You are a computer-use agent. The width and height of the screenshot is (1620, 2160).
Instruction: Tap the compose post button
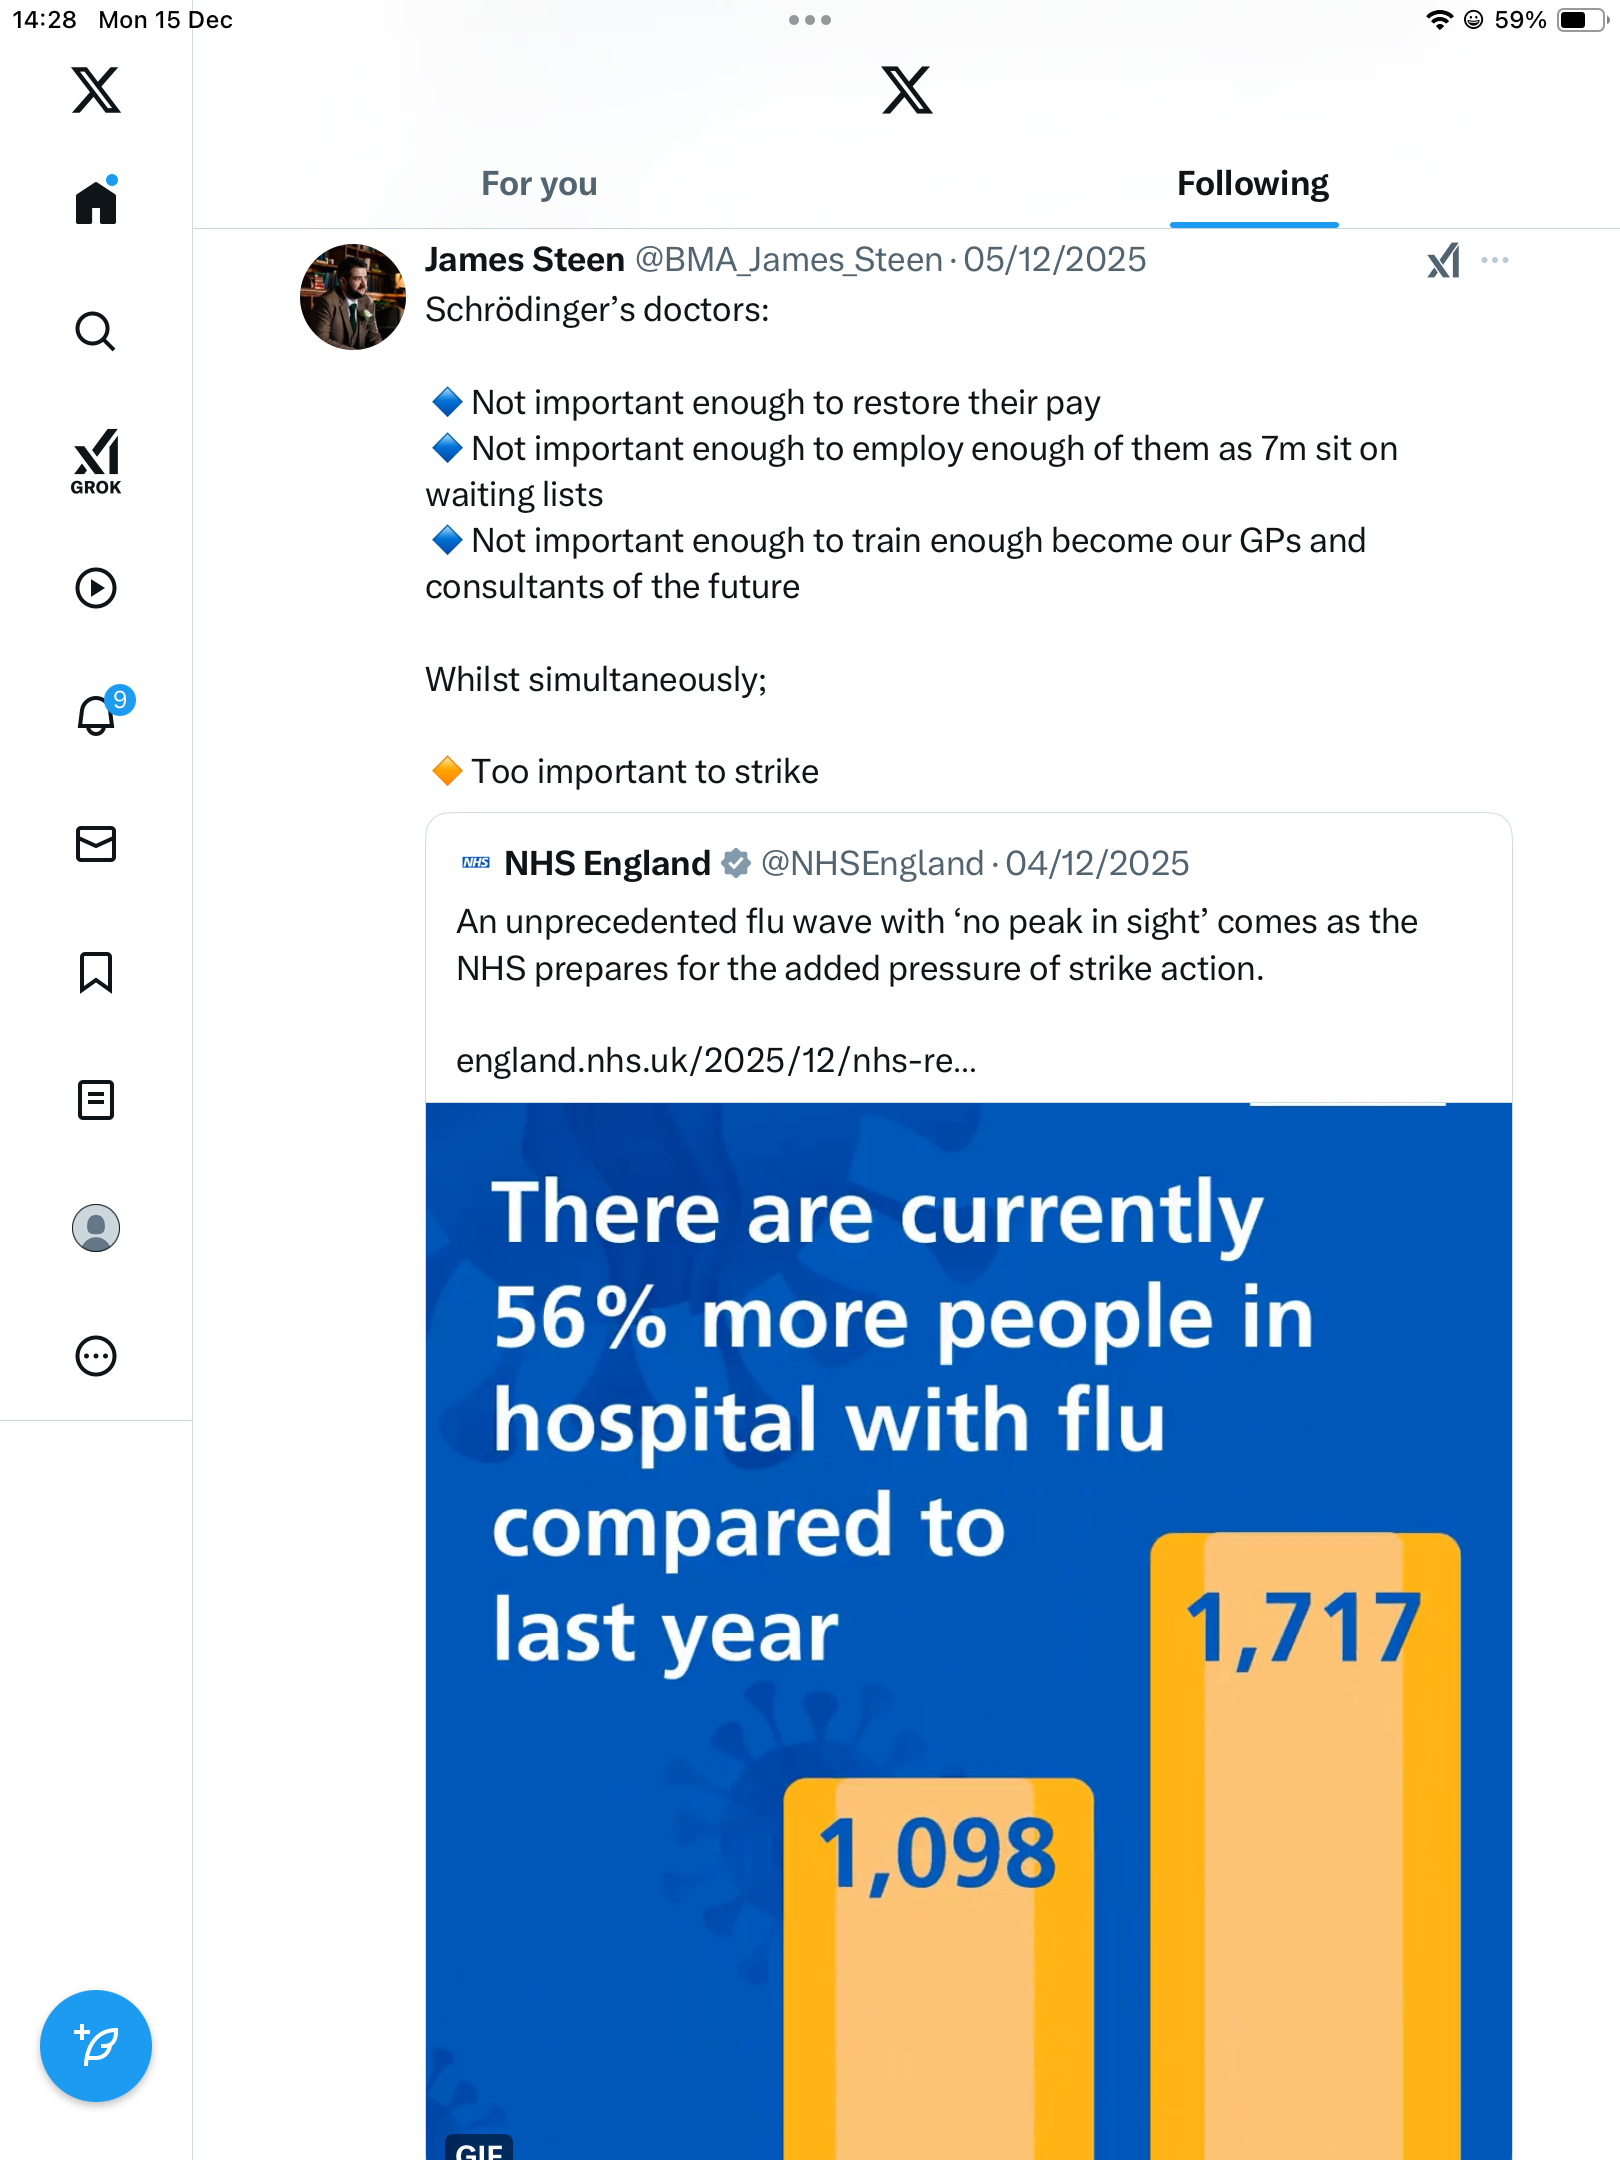(96, 2046)
